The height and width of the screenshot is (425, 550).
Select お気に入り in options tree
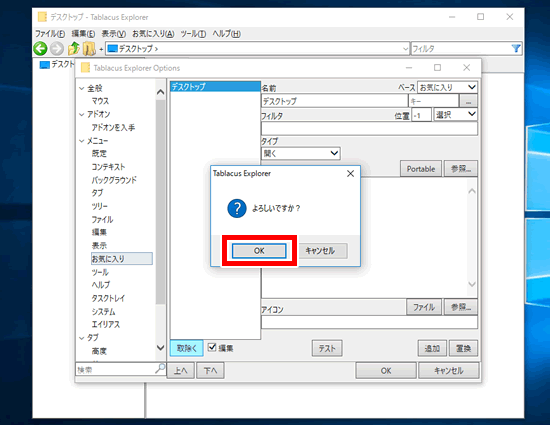point(122,259)
